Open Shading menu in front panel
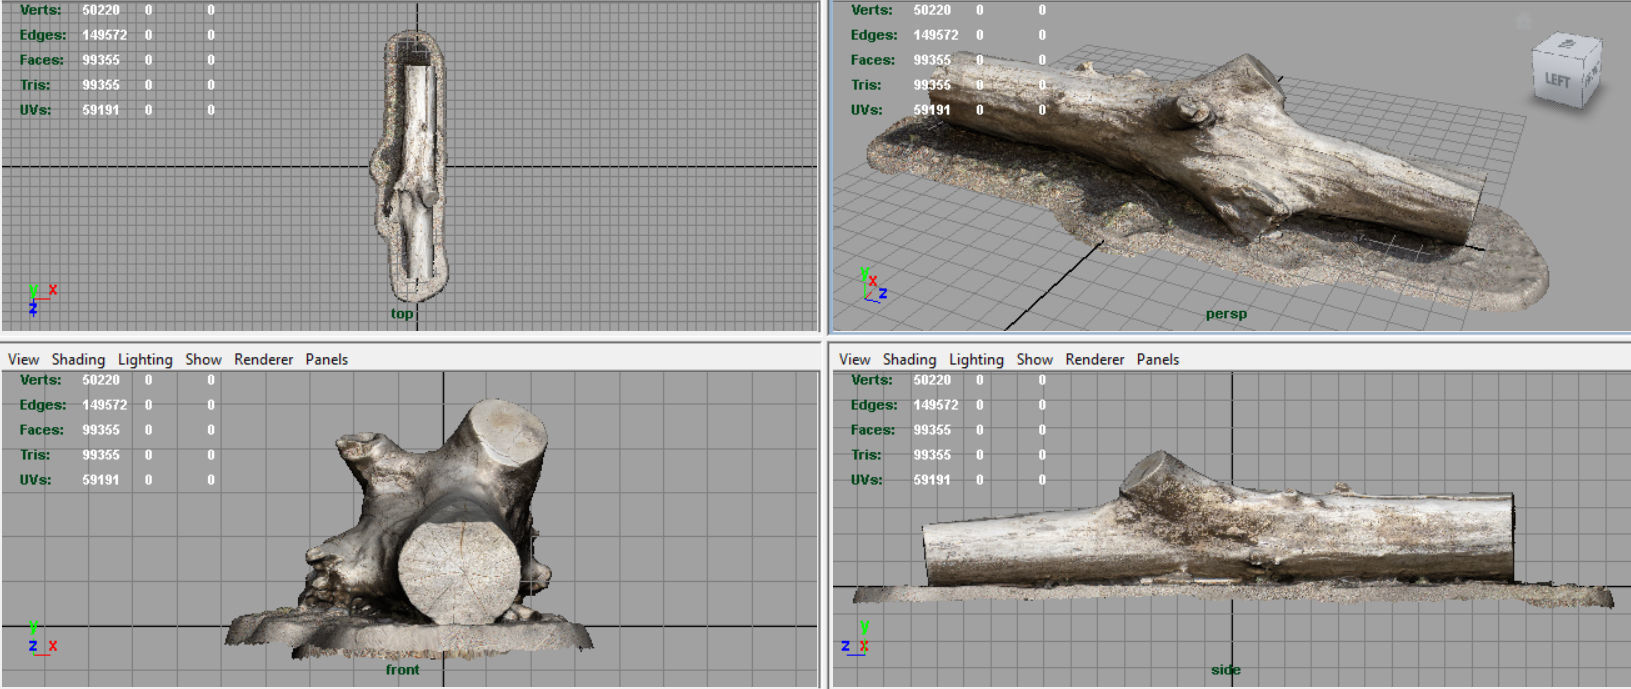 pos(78,359)
